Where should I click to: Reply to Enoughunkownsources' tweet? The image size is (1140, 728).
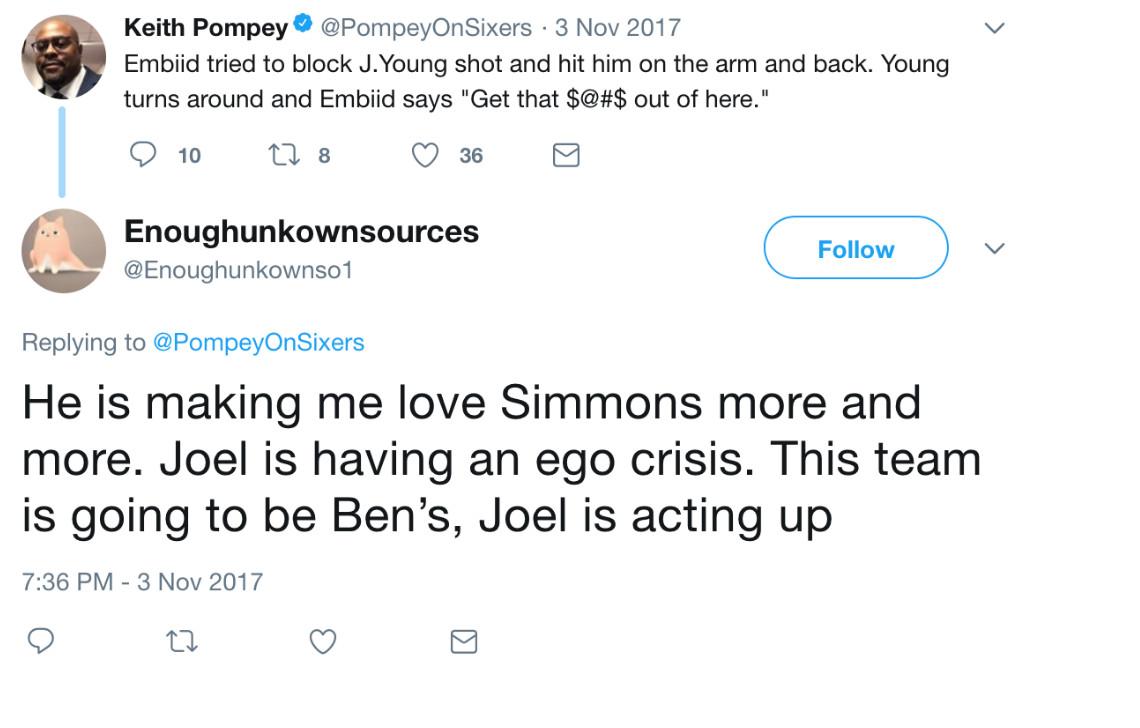coord(40,641)
